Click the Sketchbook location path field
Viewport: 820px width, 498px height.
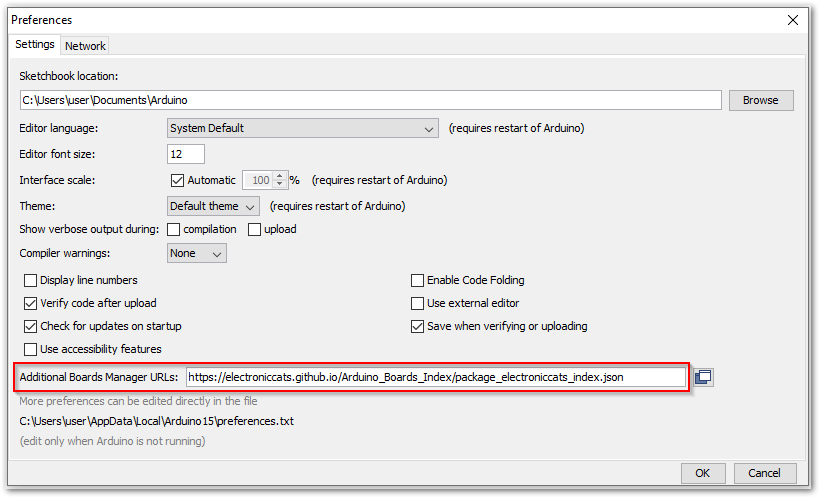(371, 100)
